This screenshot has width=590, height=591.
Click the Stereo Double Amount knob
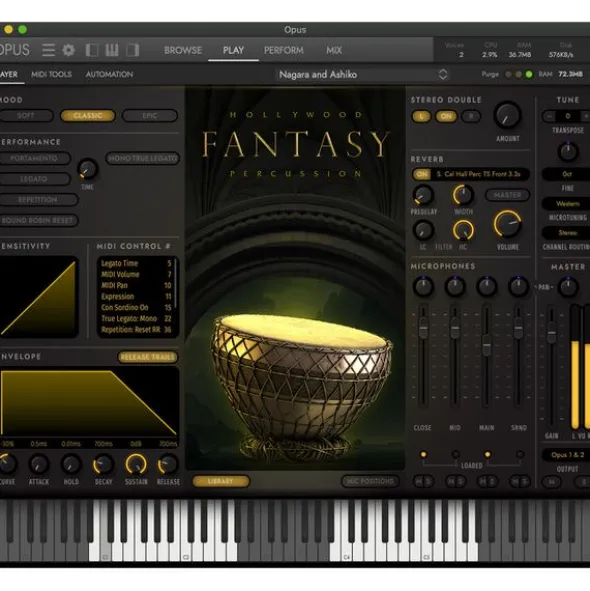pyautogui.click(x=507, y=115)
